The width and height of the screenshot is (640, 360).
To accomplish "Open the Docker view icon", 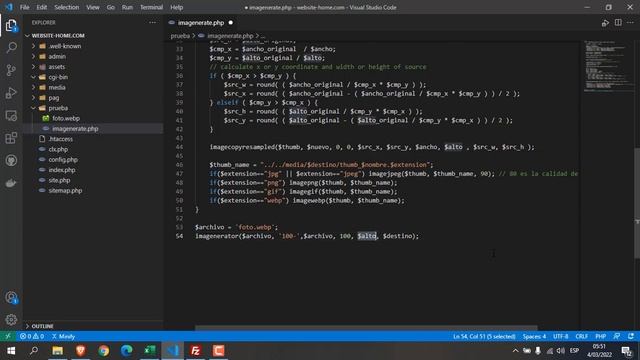I will [x=11, y=183].
